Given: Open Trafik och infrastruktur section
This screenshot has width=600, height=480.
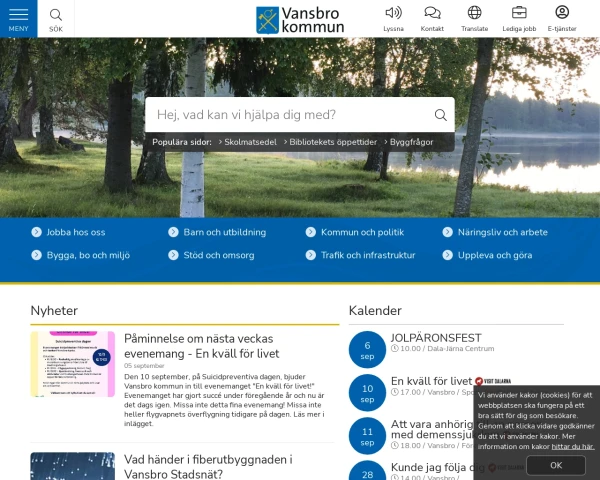Looking at the screenshot, I should (368, 255).
